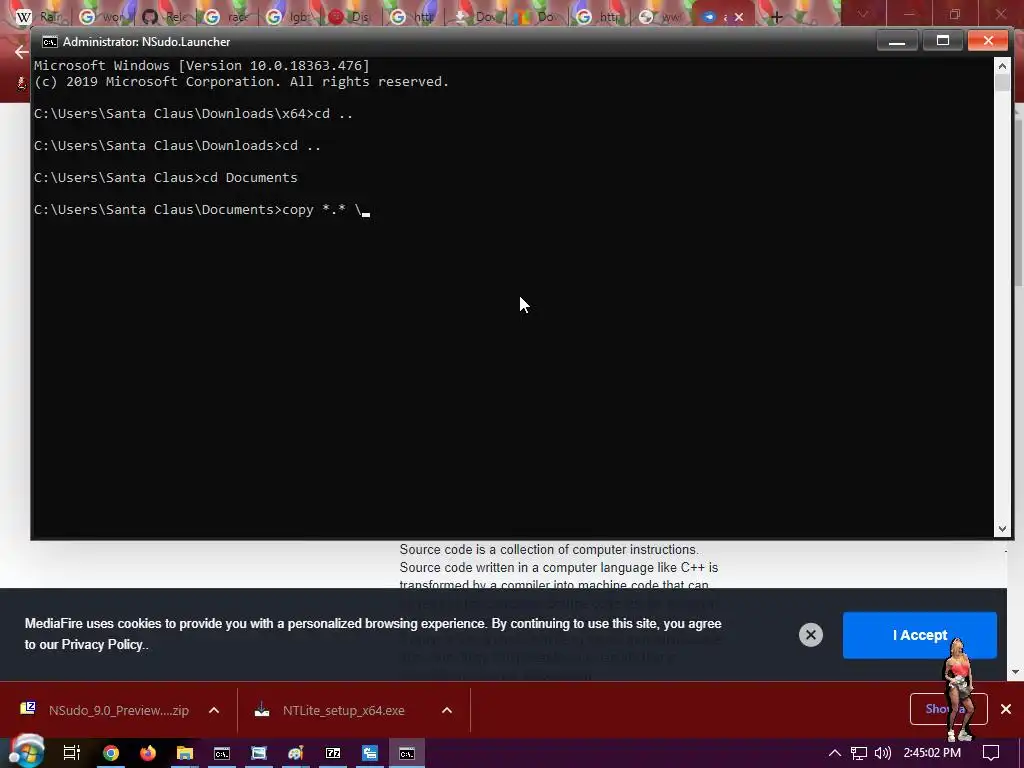Open the Action Center notifications icon
This screenshot has height=768, width=1024.
click(x=991, y=753)
